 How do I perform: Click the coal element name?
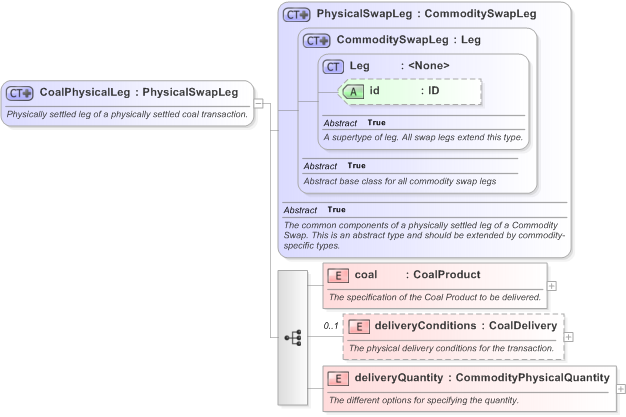[366, 274]
